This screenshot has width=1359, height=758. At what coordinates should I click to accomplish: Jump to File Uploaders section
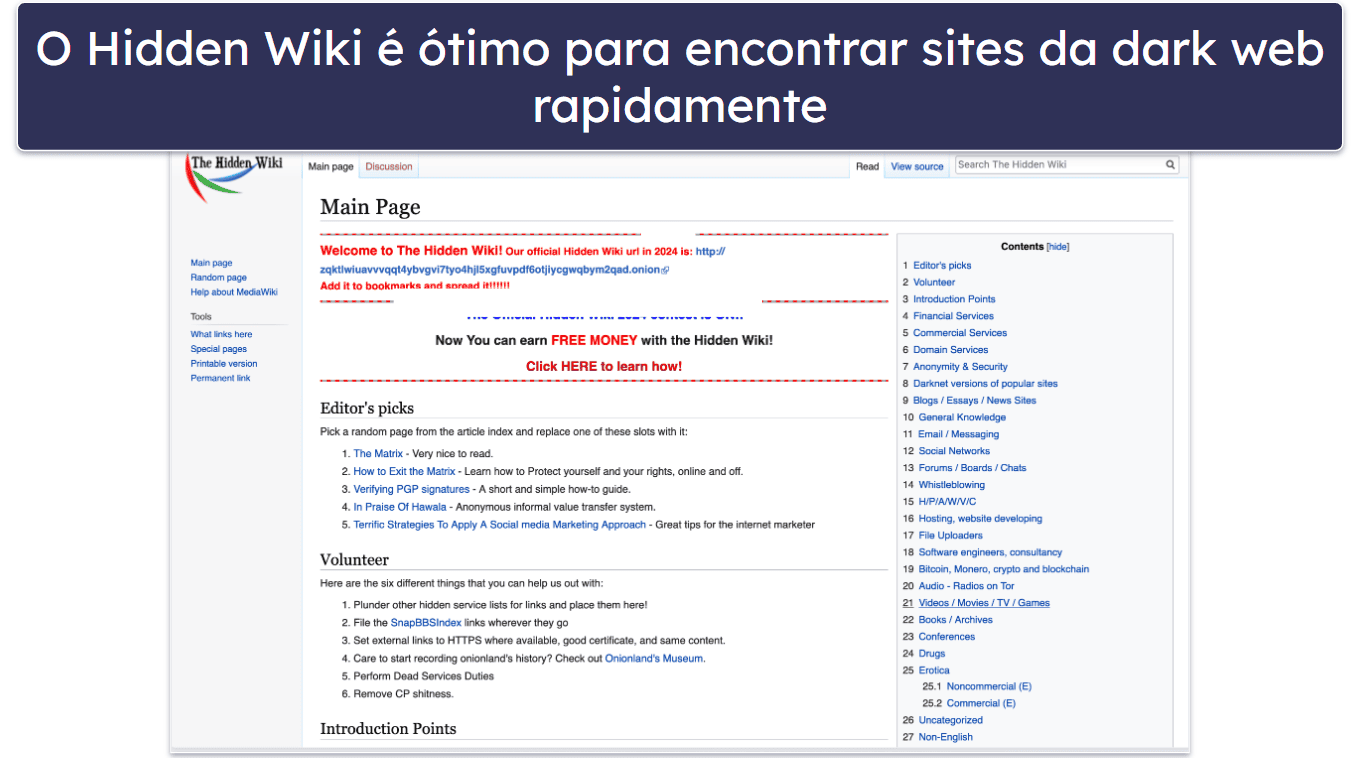click(x=951, y=536)
